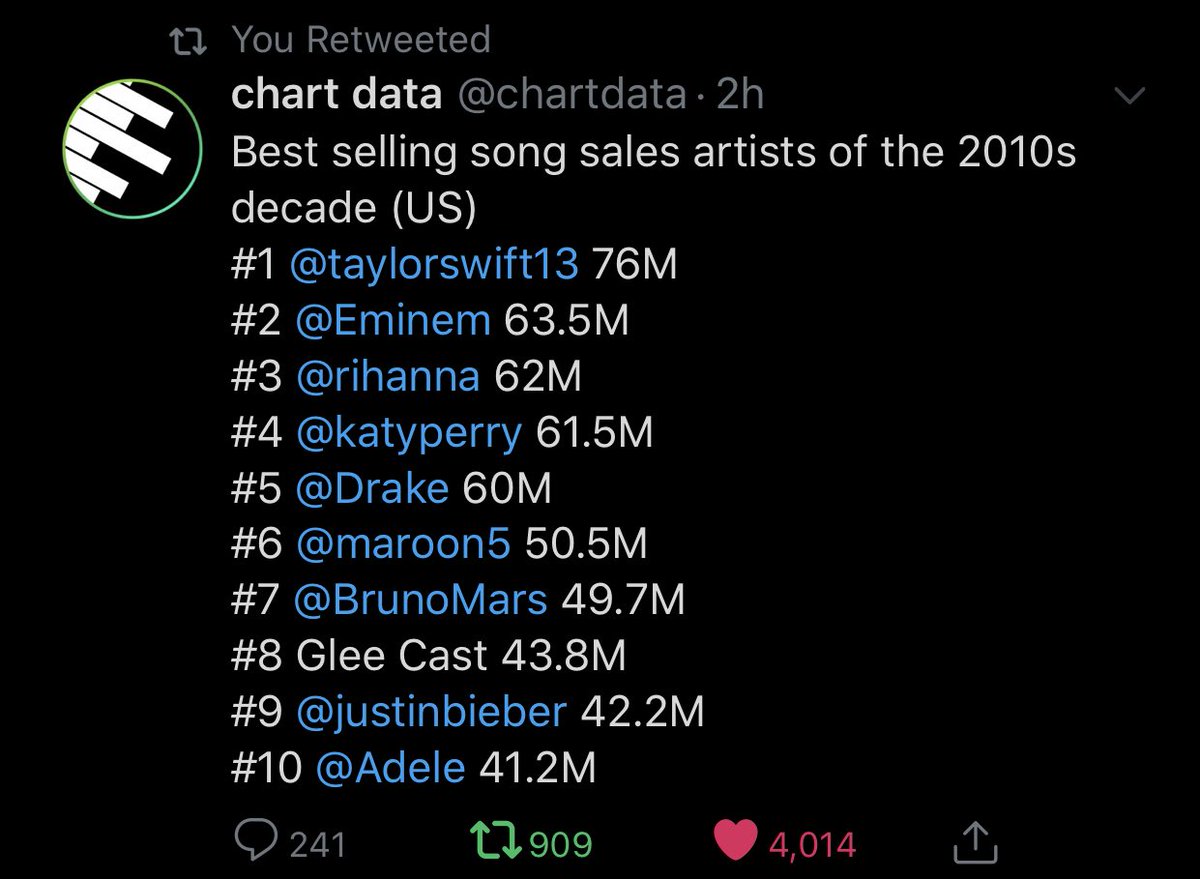Visit the @Adele profile link
The height and width of the screenshot is (879, 1200).
391,769
